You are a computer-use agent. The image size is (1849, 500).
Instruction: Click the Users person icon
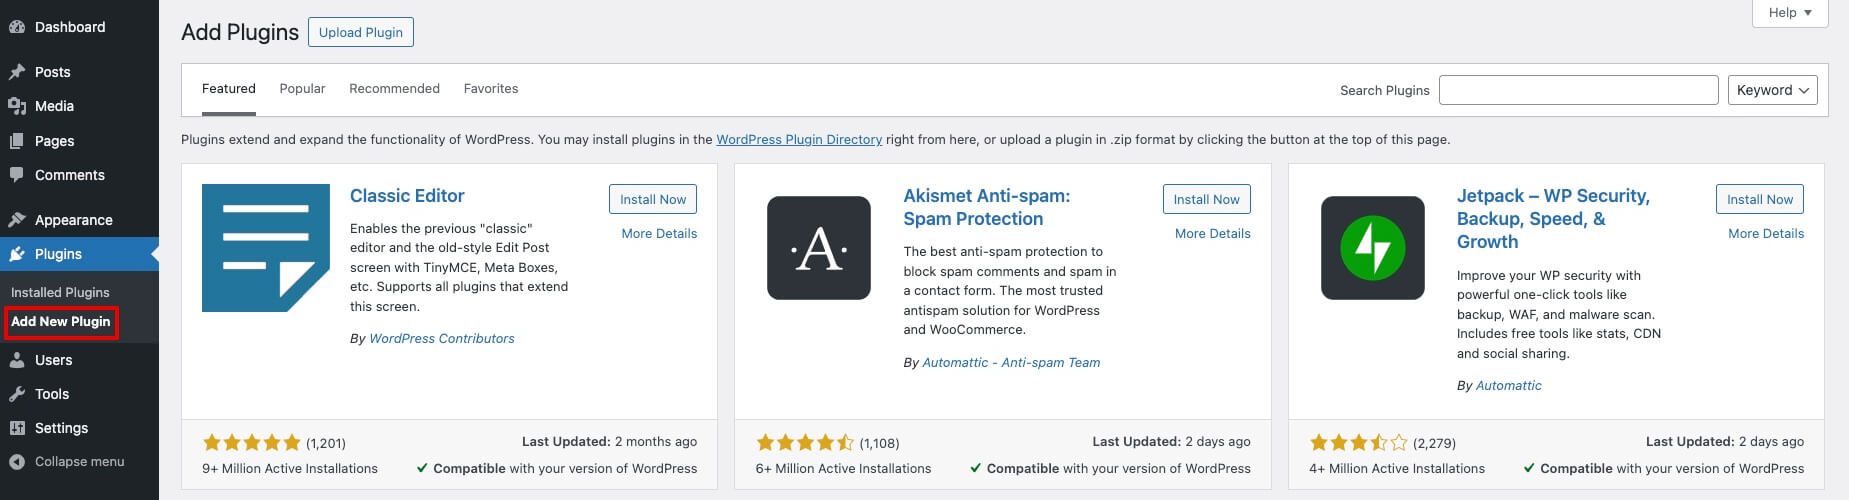(x=17, y=360)
